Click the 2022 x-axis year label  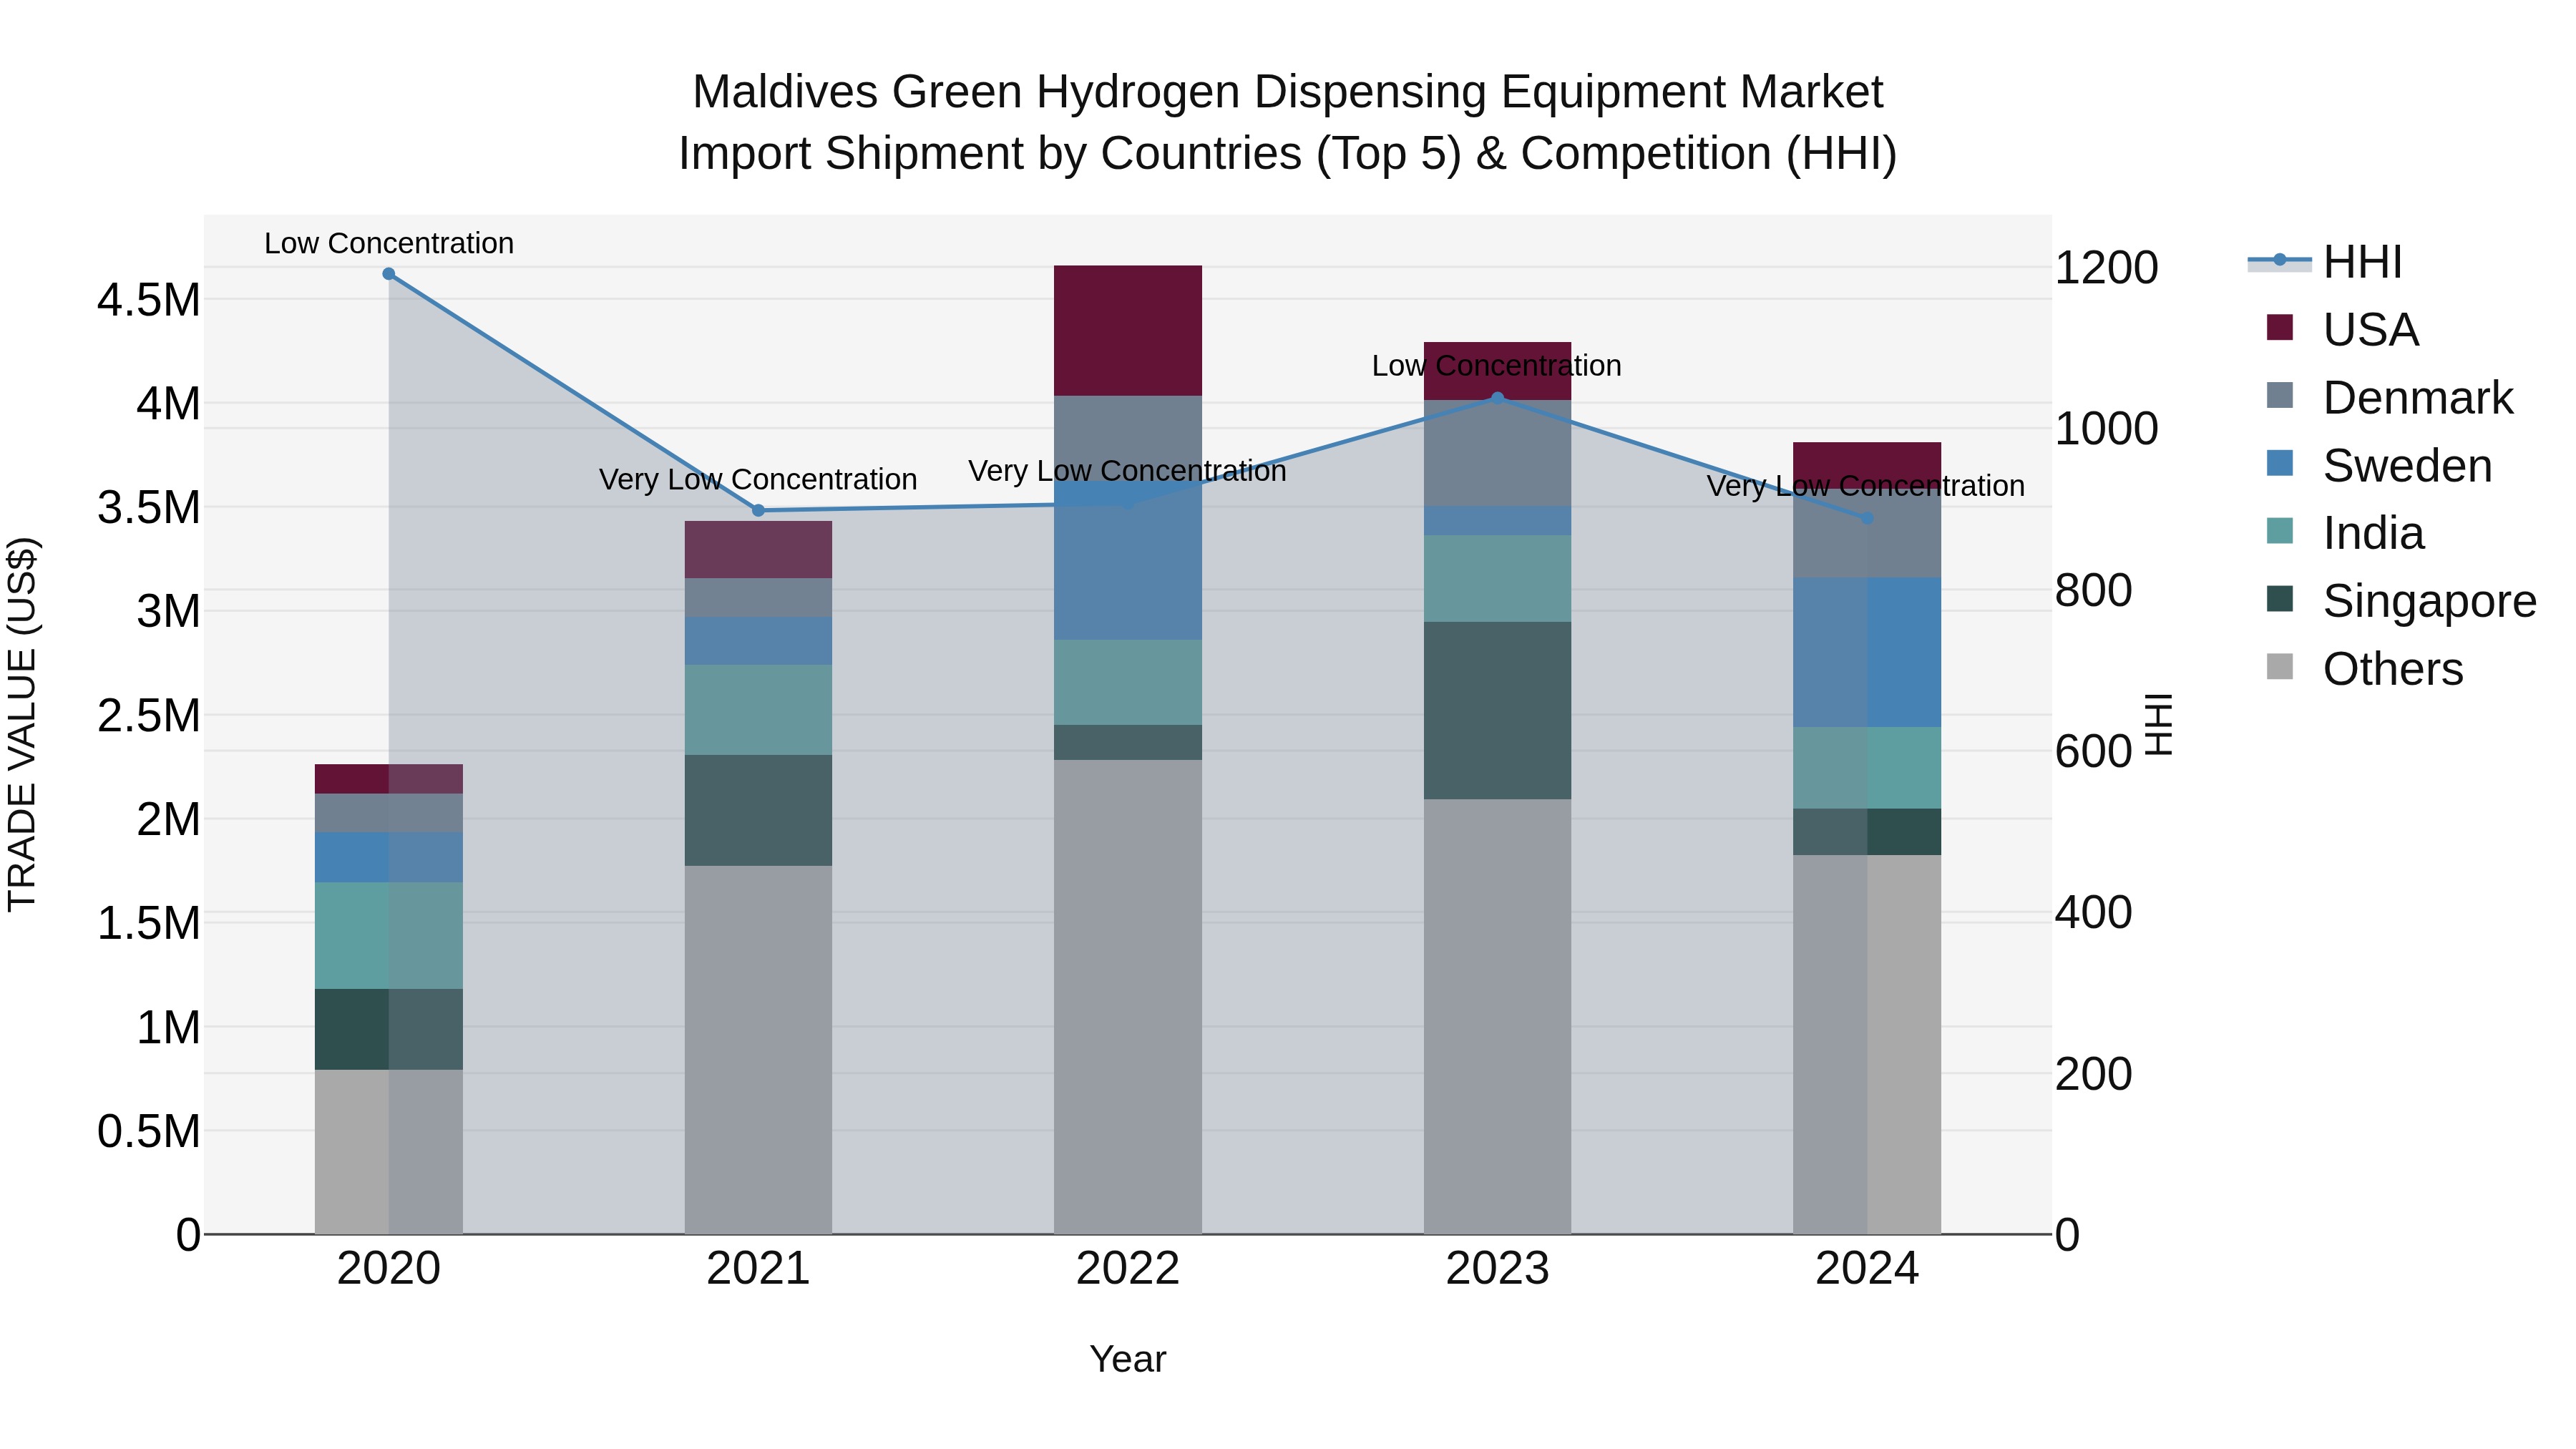[1128, 1269]
